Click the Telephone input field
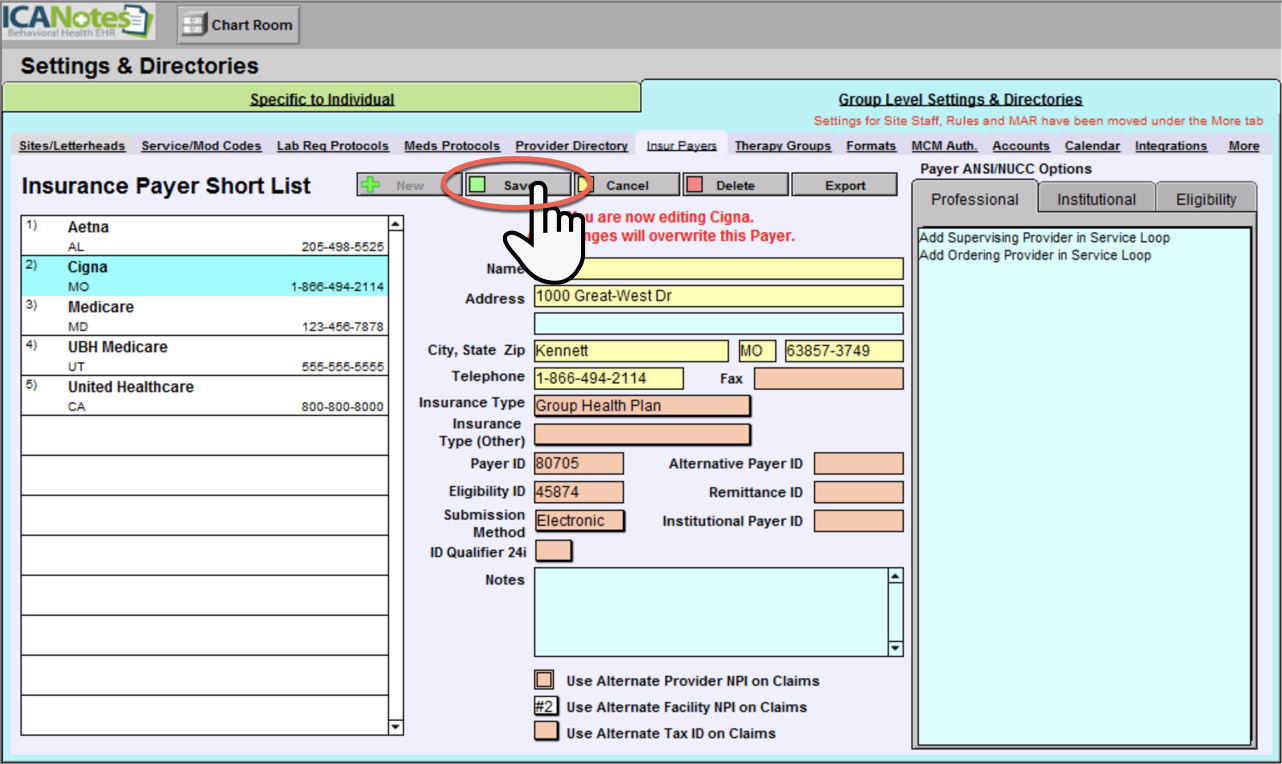The image size is (1282, 764). pos(608,378)
